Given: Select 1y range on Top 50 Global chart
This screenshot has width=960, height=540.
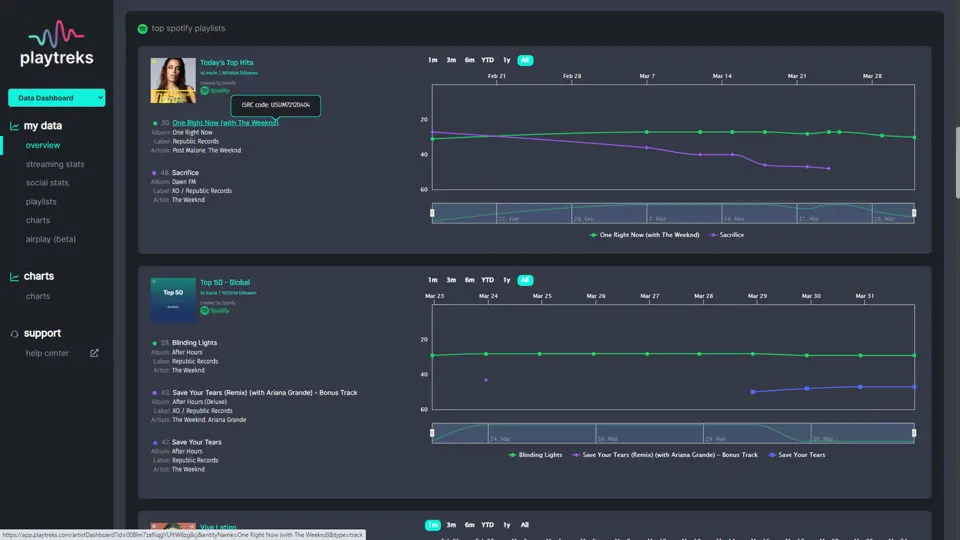Looking at the screenshot, I should [x=506, y=280].
